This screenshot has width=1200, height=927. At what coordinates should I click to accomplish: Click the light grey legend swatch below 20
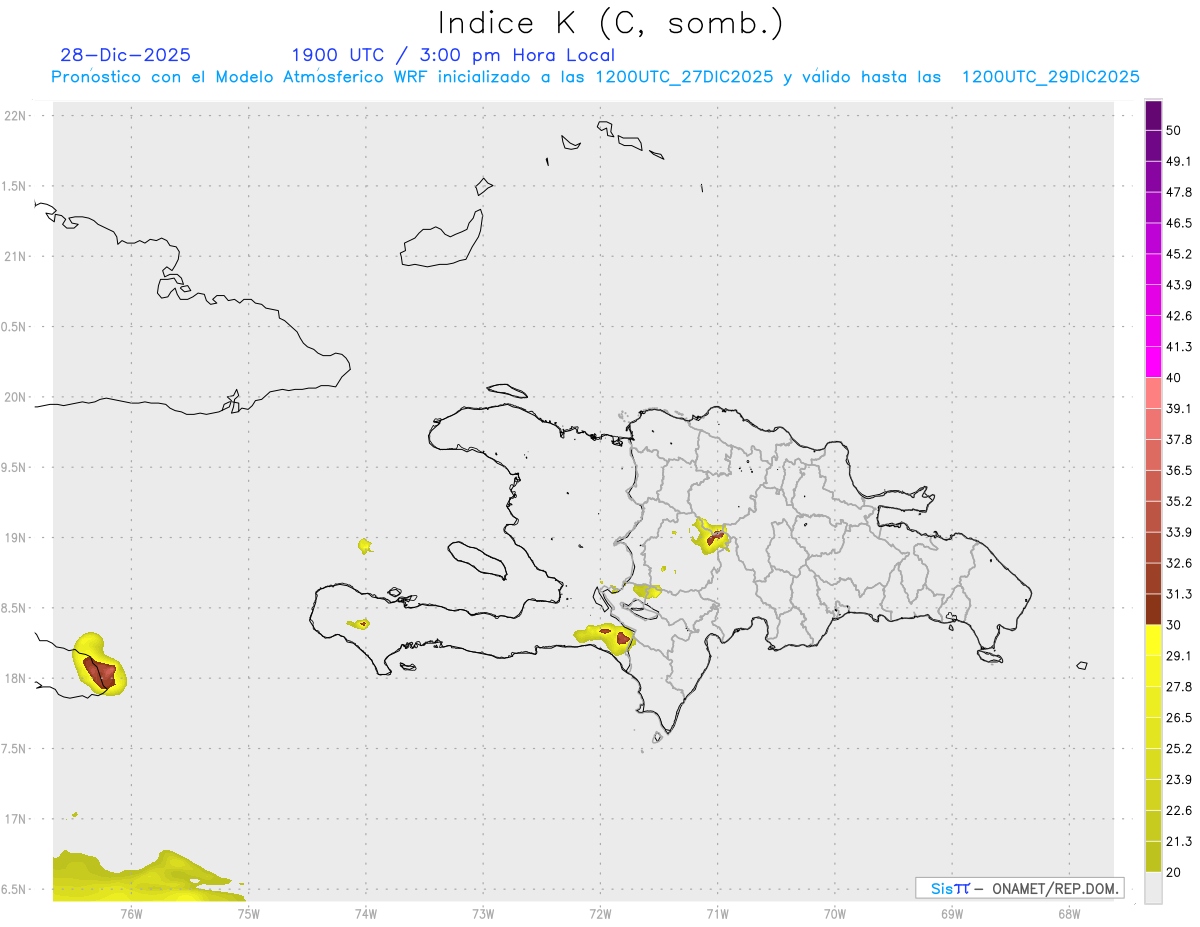pyautogui.click(x=1153, y=888)
